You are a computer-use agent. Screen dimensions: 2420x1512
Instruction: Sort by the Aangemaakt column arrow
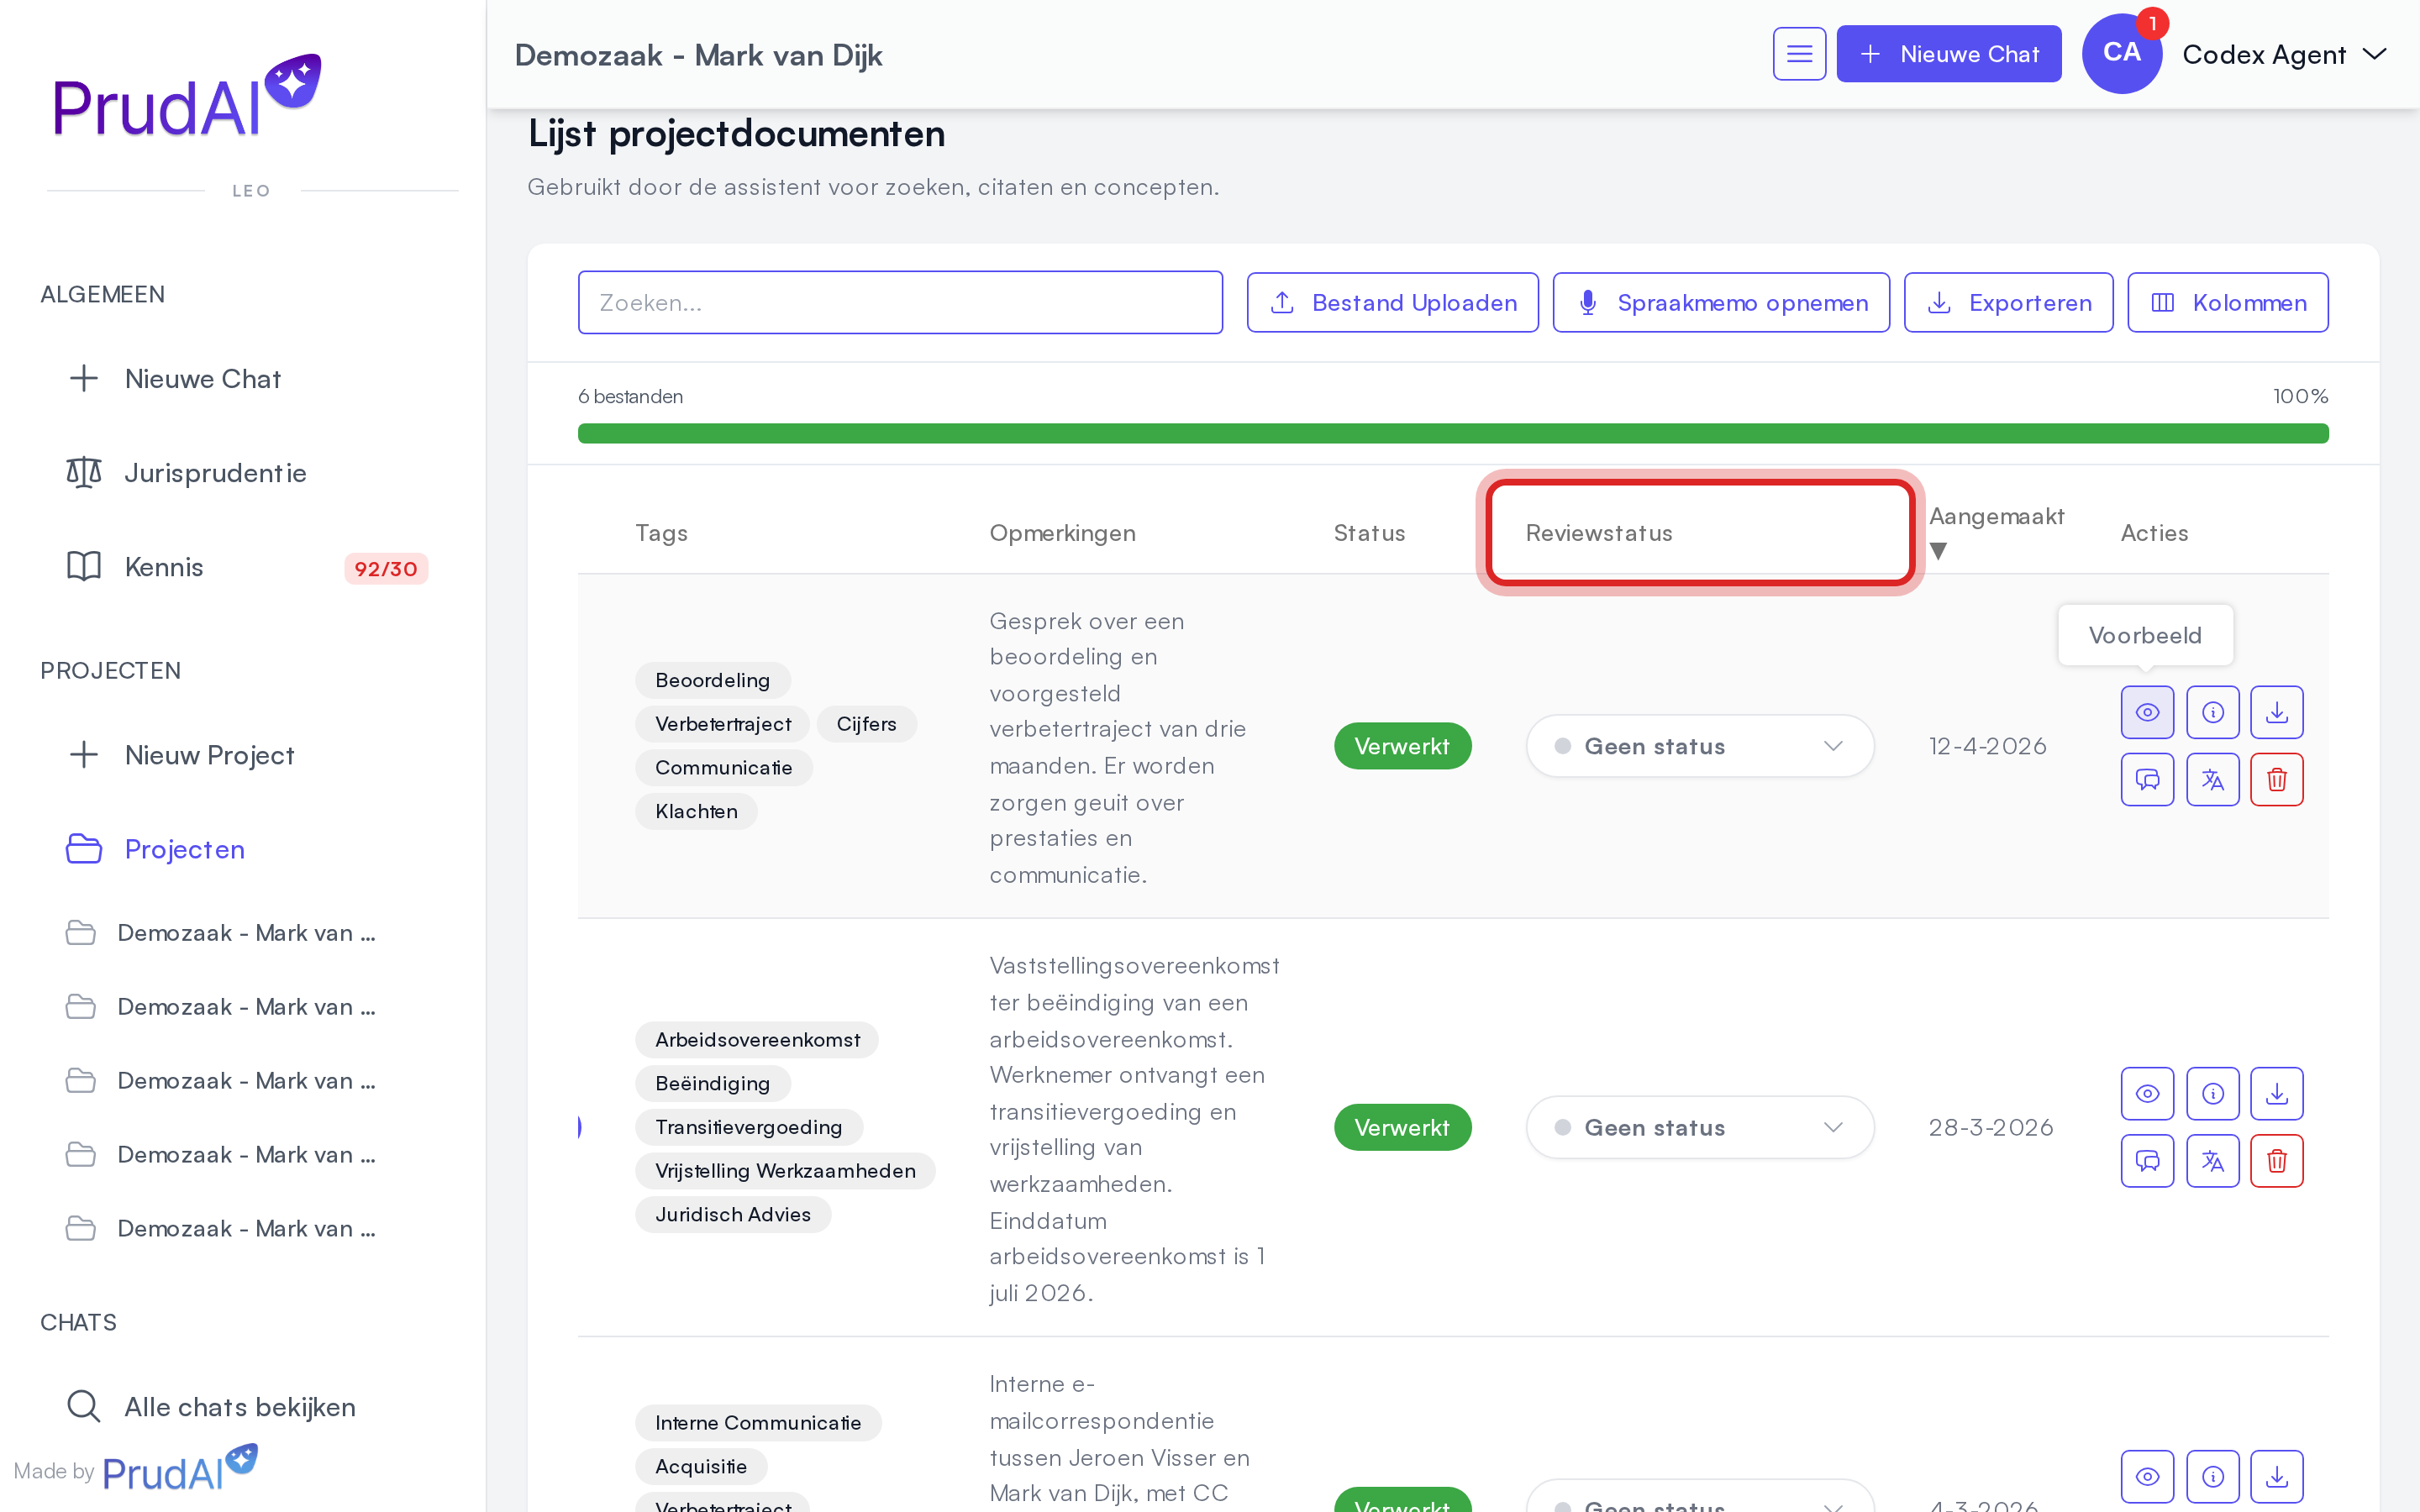point(1938,551)
